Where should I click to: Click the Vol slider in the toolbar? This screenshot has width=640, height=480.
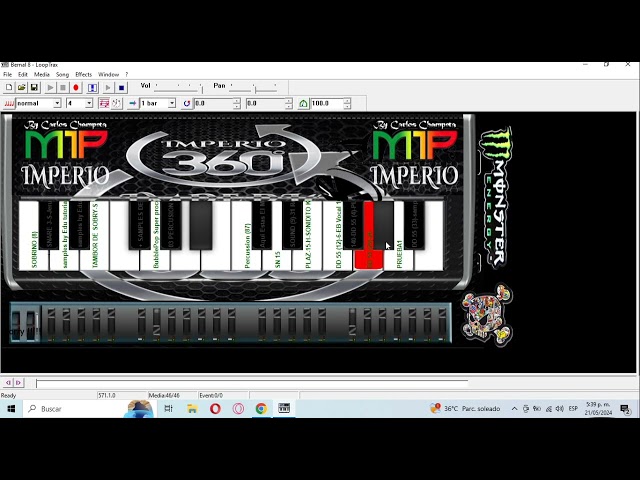tap(178, 87)
